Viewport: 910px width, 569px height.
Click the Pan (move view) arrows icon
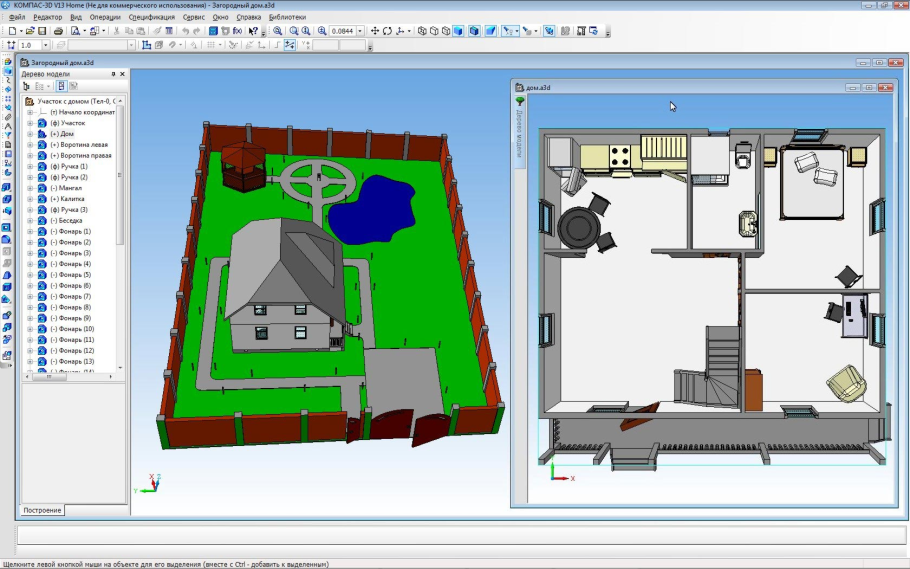[x=375, y=31]
